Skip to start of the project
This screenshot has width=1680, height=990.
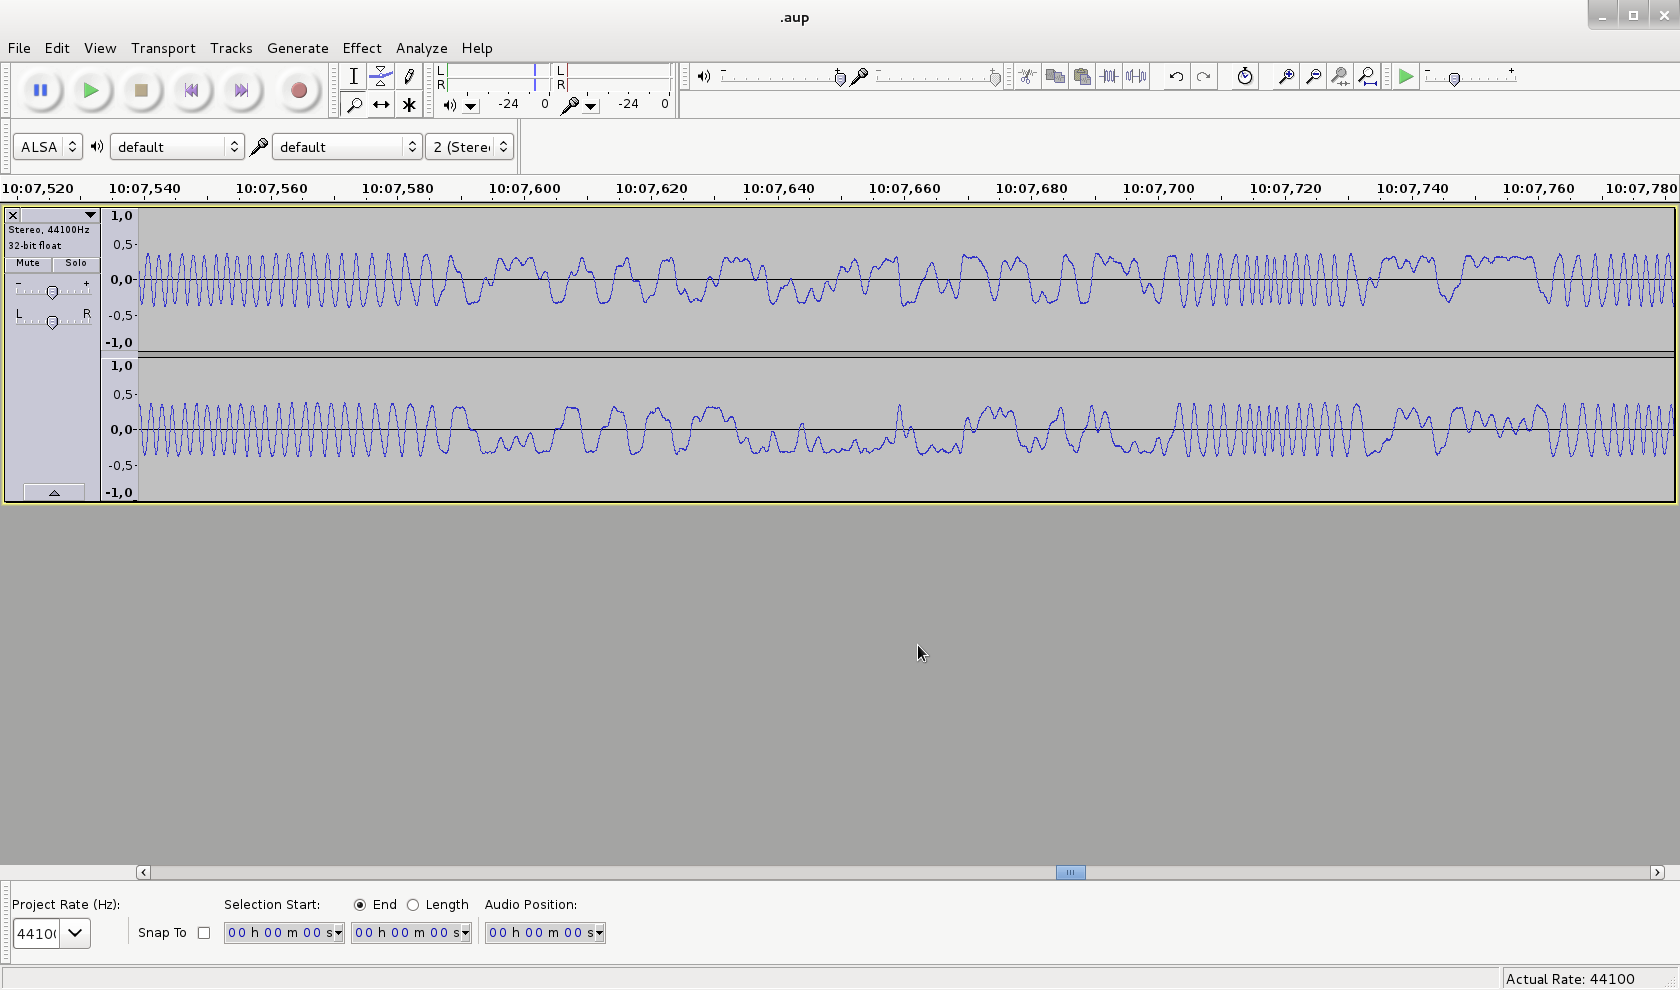pos(191,91)
